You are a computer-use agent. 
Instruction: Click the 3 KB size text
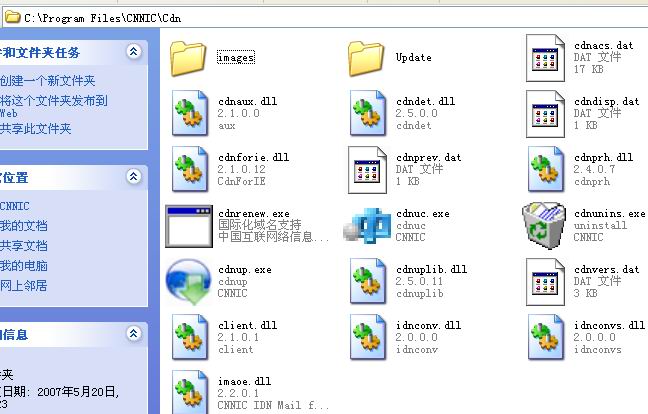point(586,293)
